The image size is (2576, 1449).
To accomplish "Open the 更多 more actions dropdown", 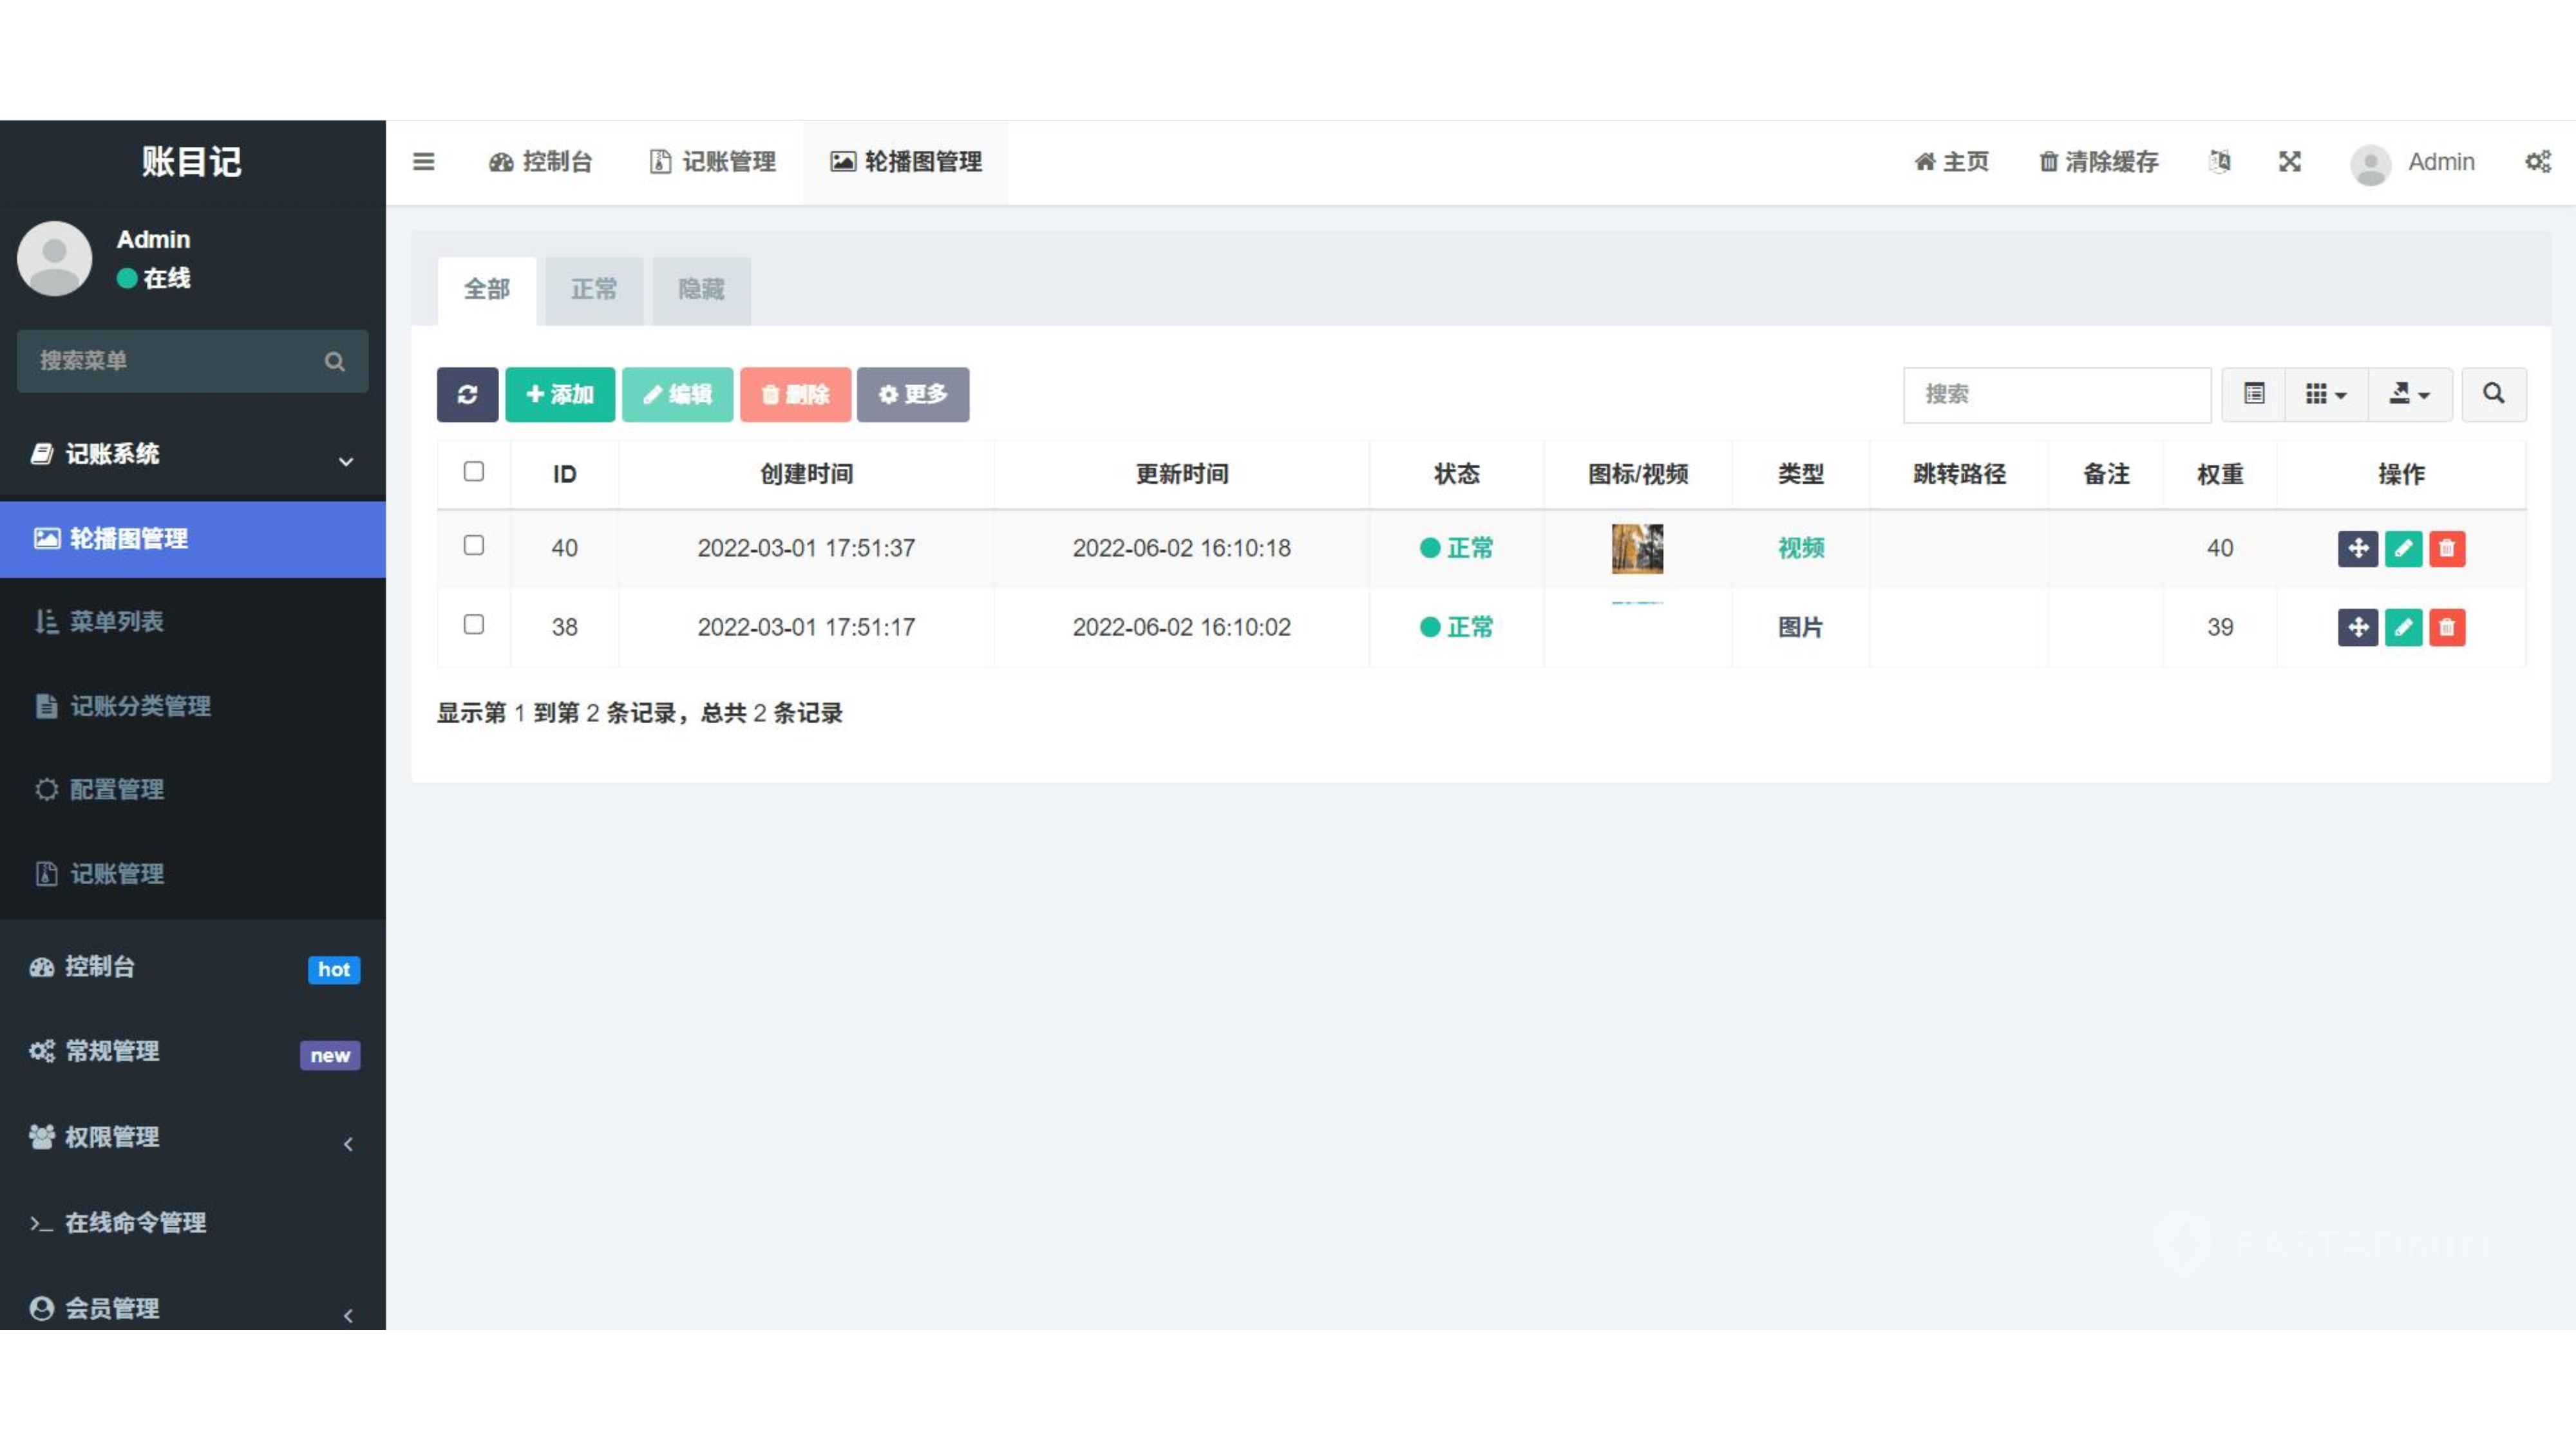I will pyautogui.click(x=912, y=394).
